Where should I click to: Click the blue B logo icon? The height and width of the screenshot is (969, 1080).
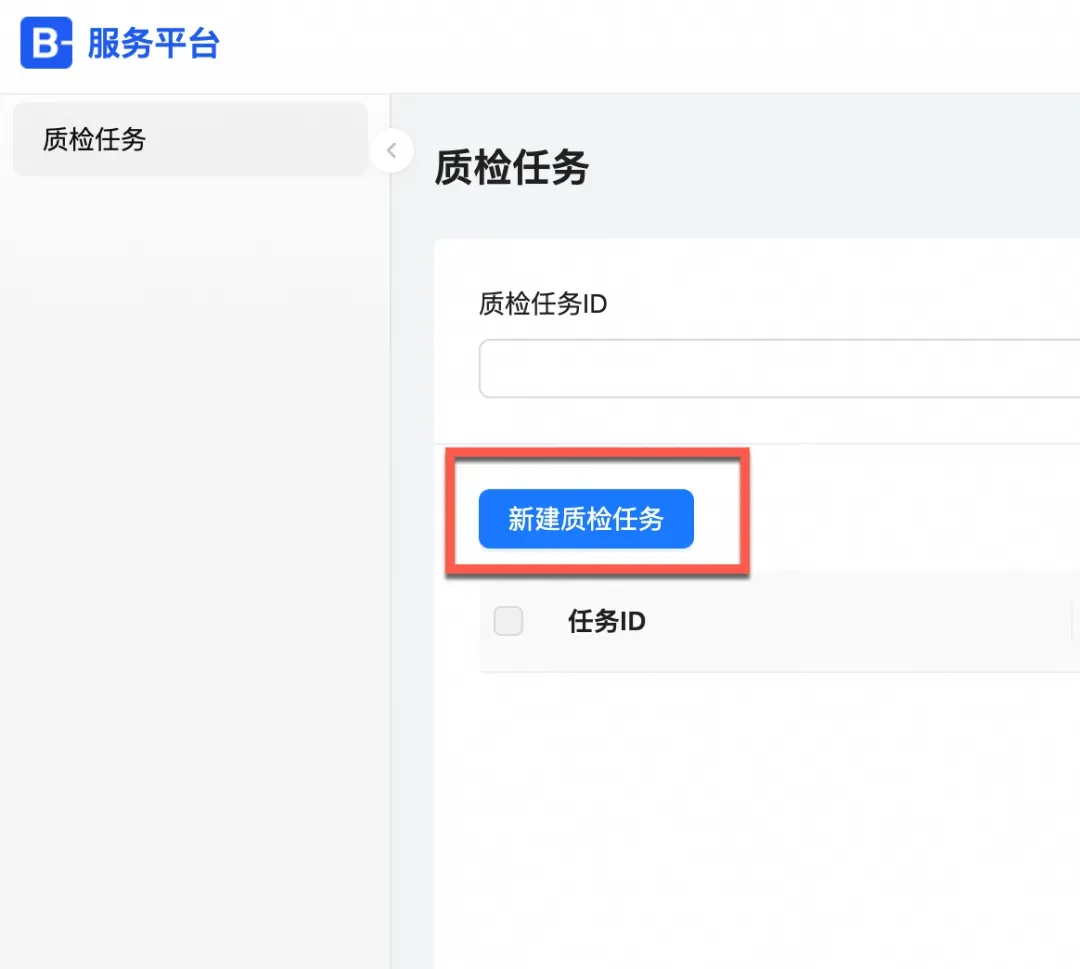46,43
